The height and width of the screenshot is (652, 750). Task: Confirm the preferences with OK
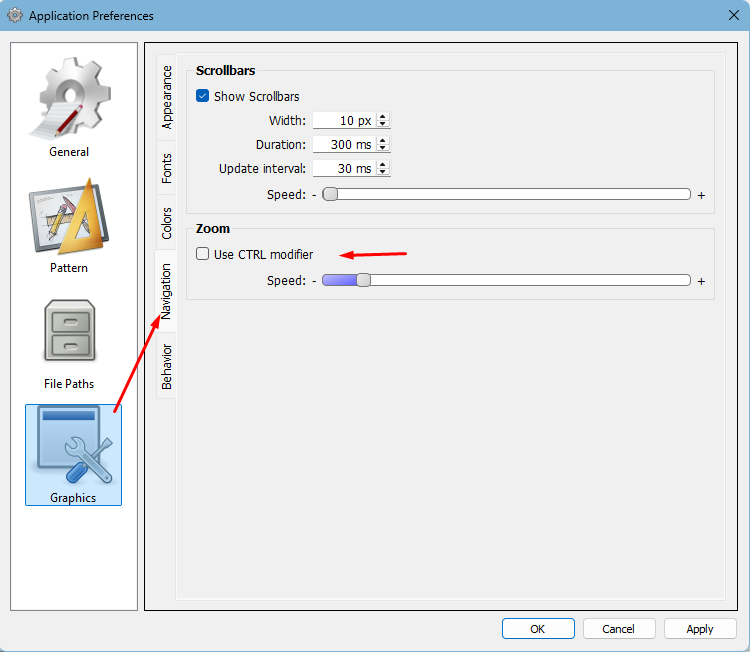click(x=538, y=629)
